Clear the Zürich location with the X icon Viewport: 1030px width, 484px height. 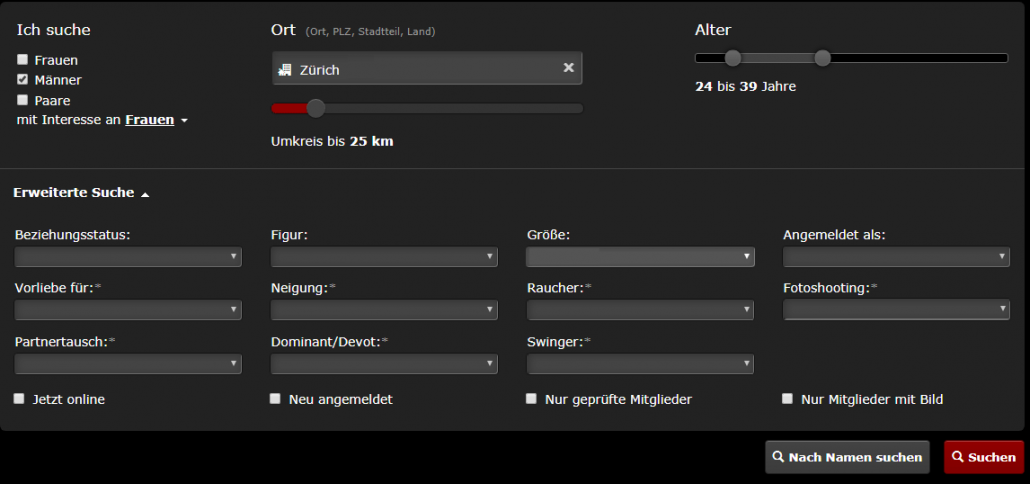click(x=569, y=68)
